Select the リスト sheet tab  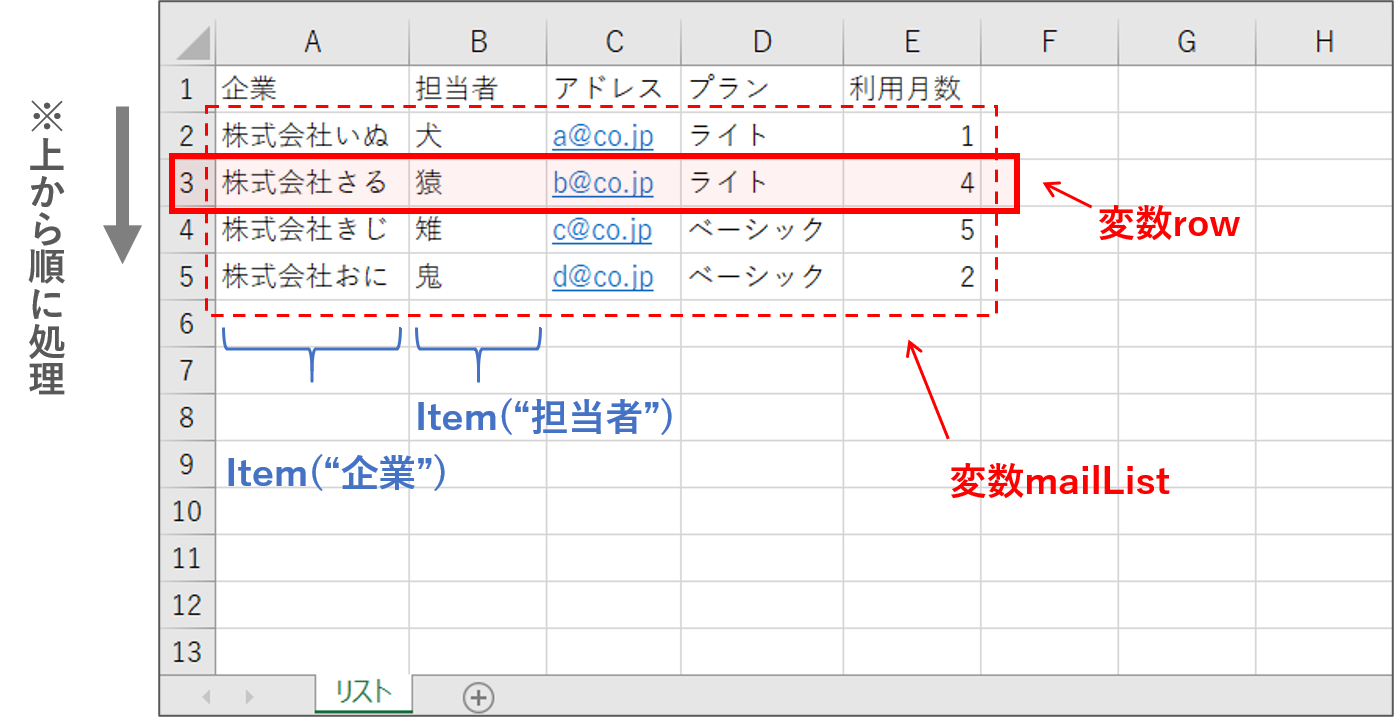pos(363,692)
